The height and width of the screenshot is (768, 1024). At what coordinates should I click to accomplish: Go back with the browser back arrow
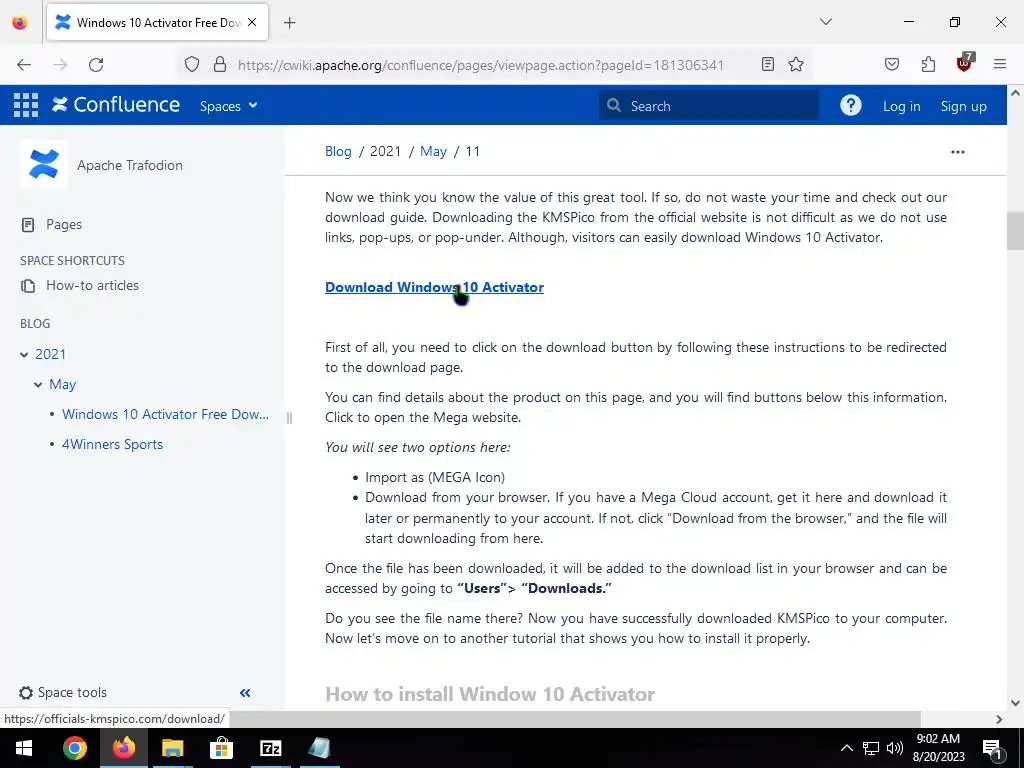(24, 65)
